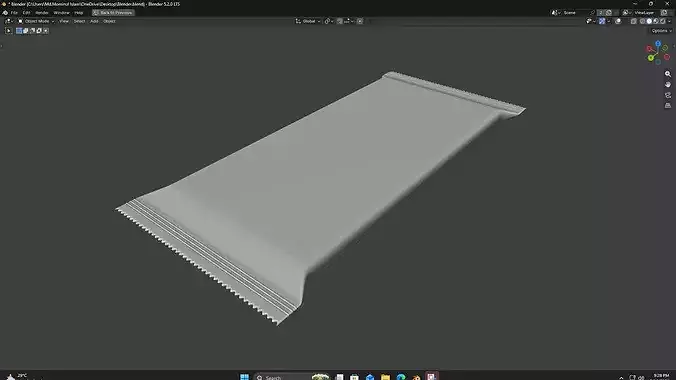Screen dimensions: 676x380
Task: Choose the Intersect selection mode icon
Action: (46, 31)
